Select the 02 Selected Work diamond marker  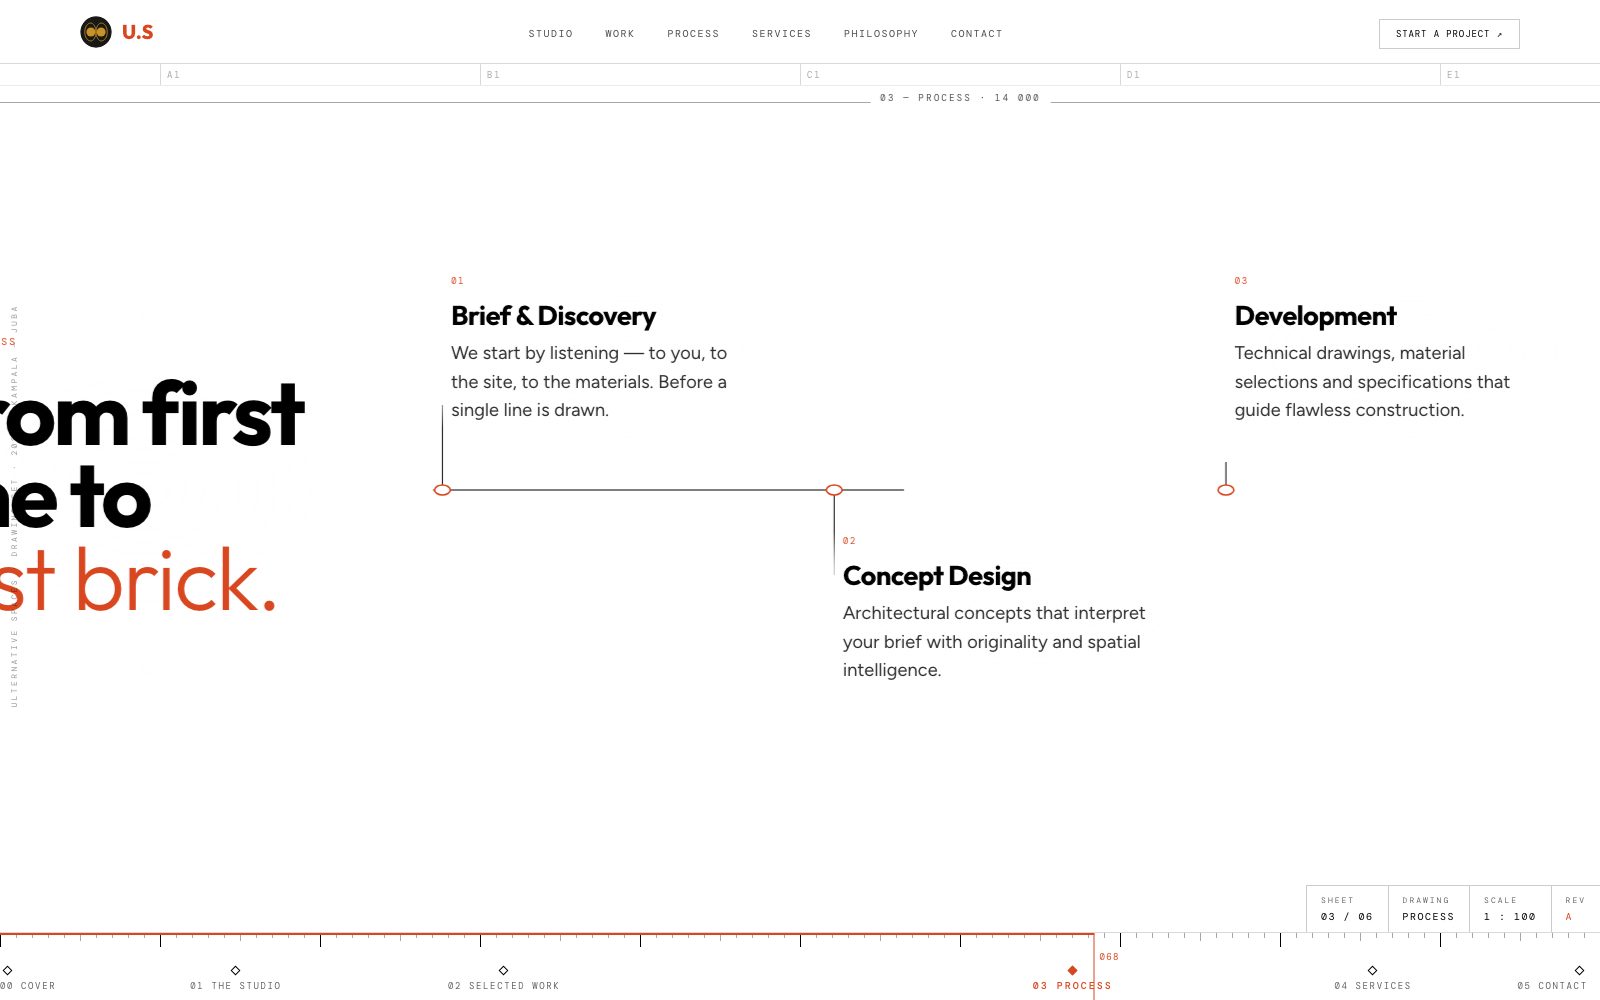click(x=503, y=970)
